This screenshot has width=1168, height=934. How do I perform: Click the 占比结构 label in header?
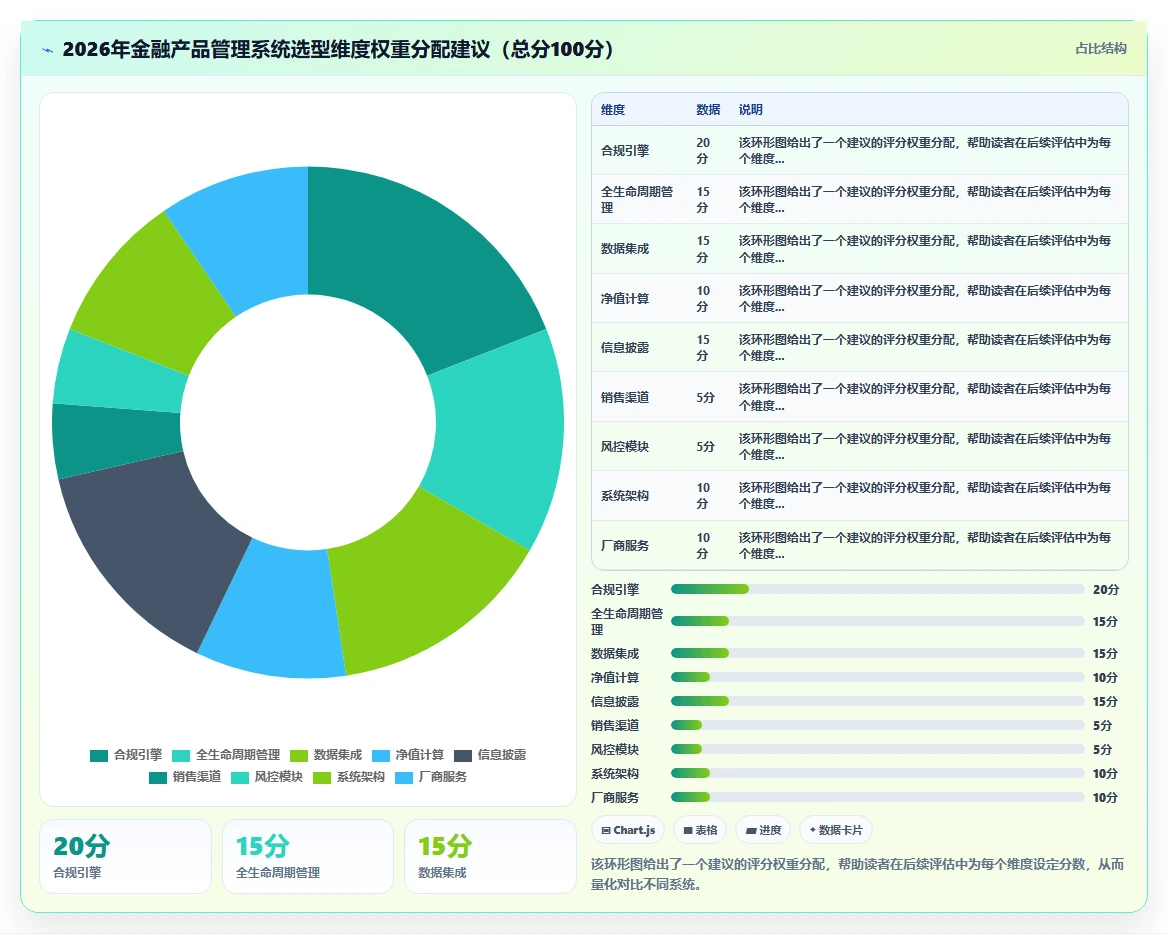pos(1100,48)
